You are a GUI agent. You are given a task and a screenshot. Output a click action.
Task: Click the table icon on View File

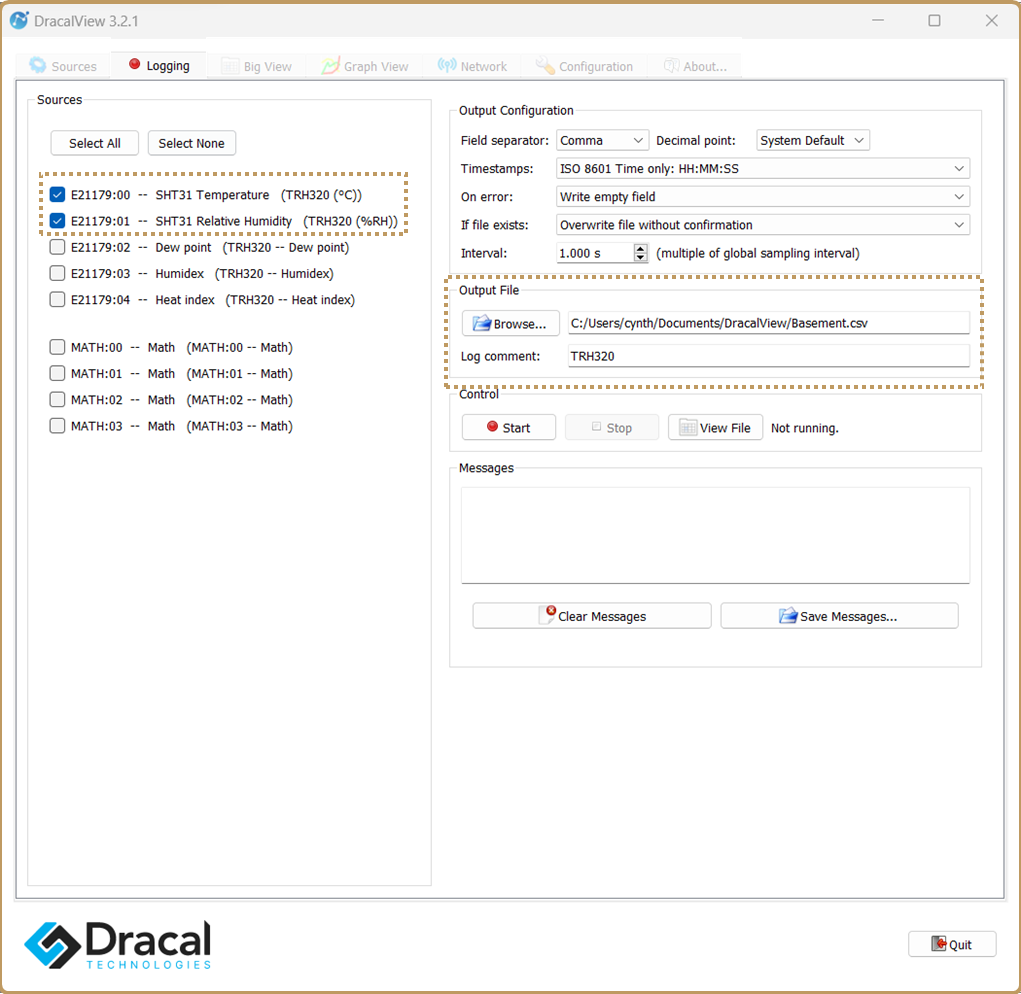coord(688,428)
